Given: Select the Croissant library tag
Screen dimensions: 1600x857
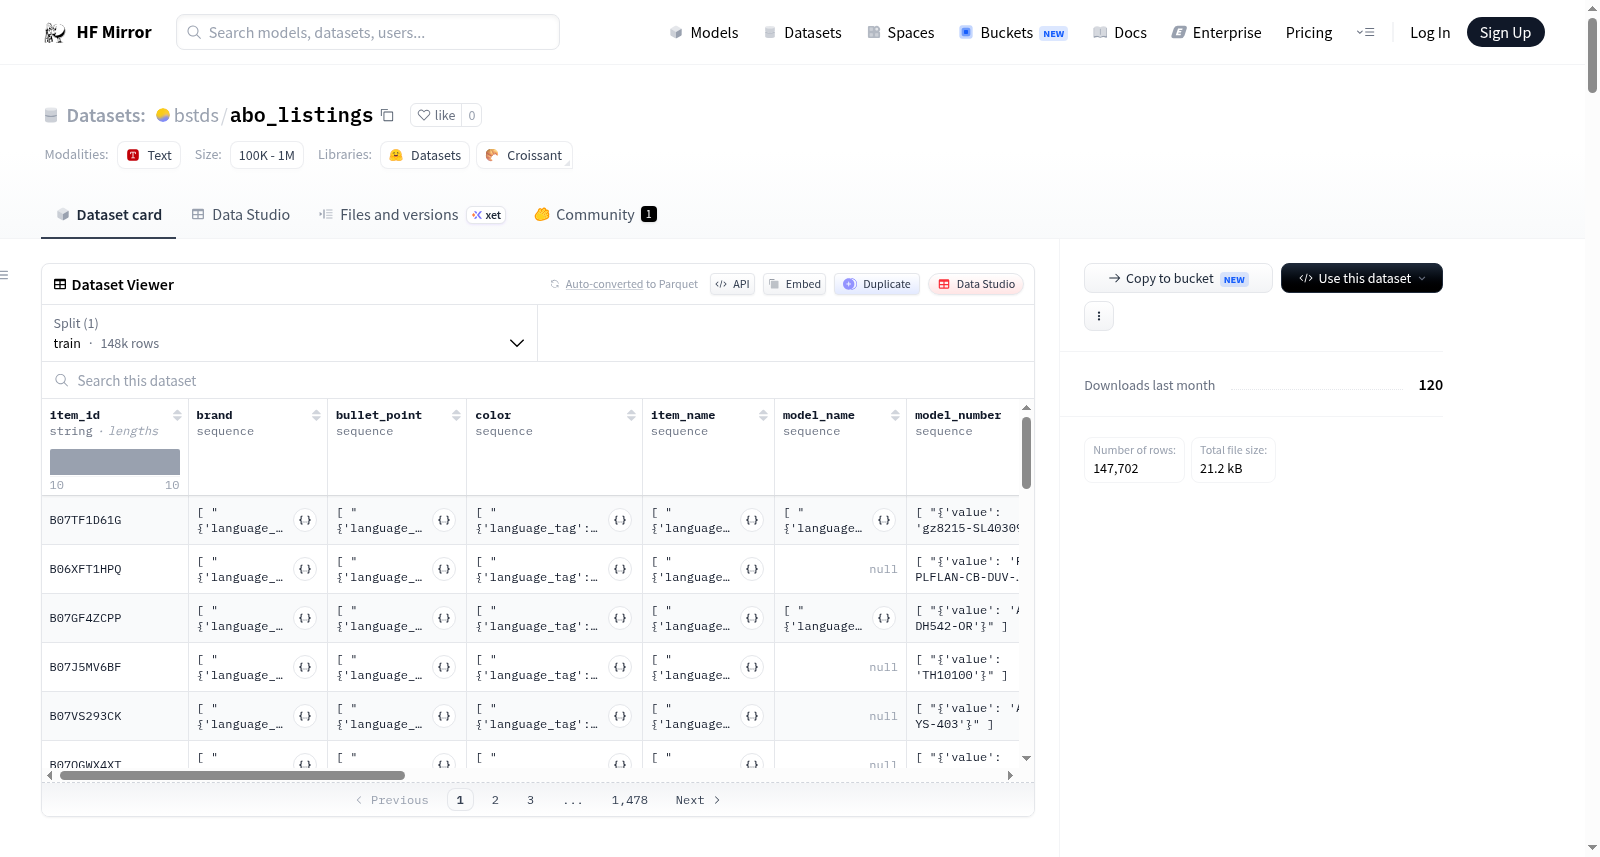Looking at the screenshot, I should pos(524,155).
